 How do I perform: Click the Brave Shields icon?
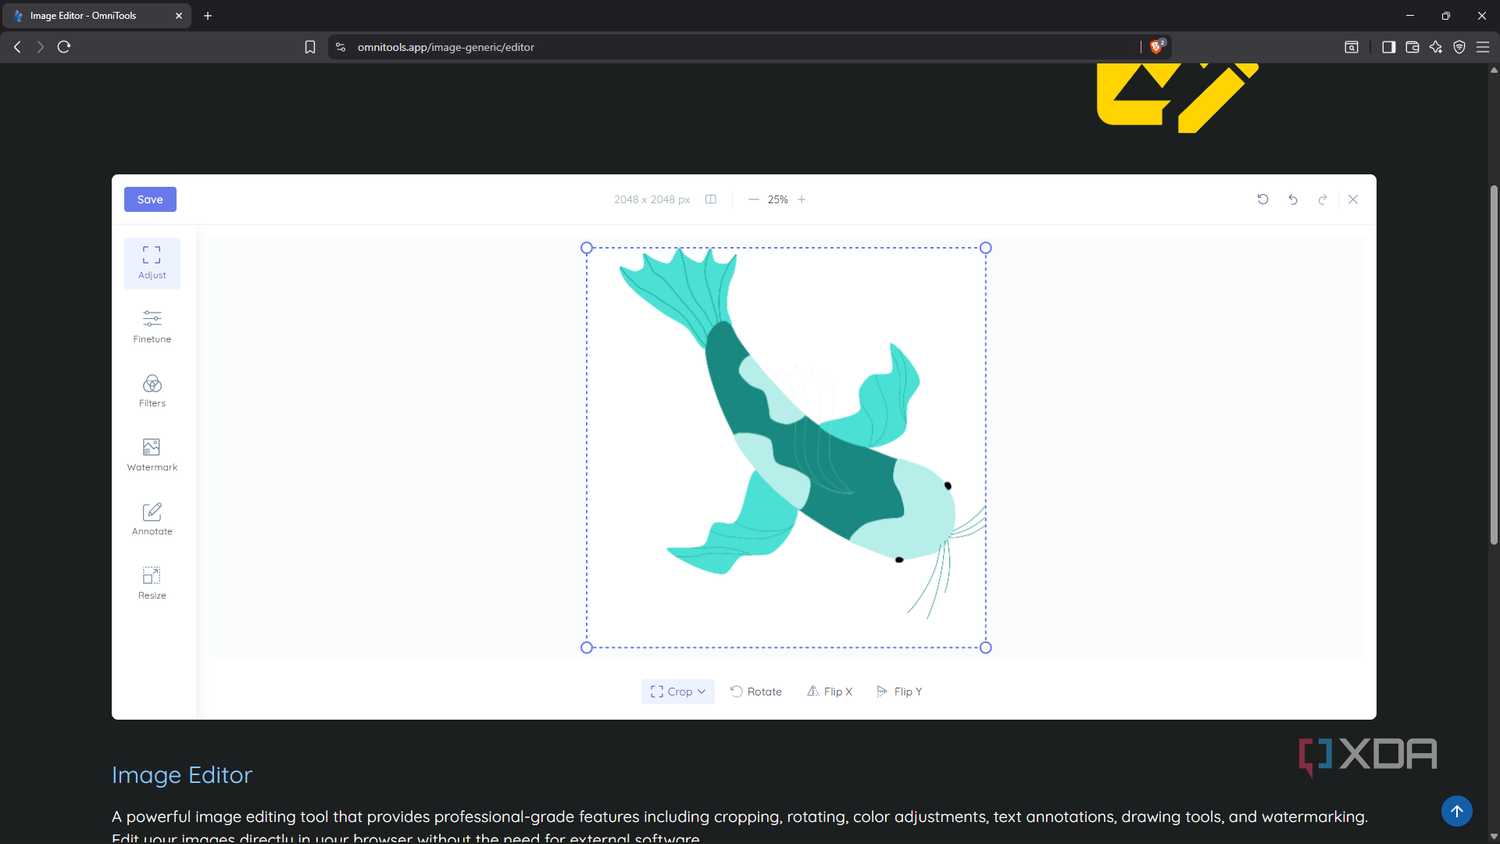tap(1157, 46)
